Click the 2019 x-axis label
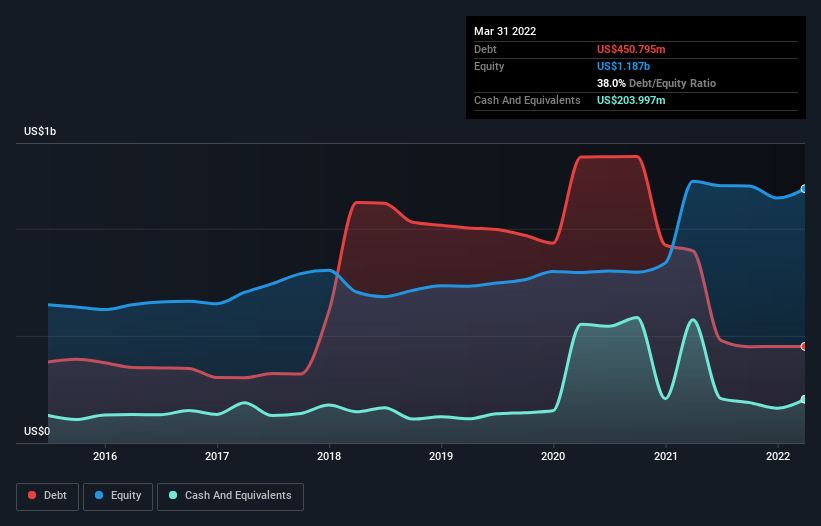 click(x=441, y=456)
